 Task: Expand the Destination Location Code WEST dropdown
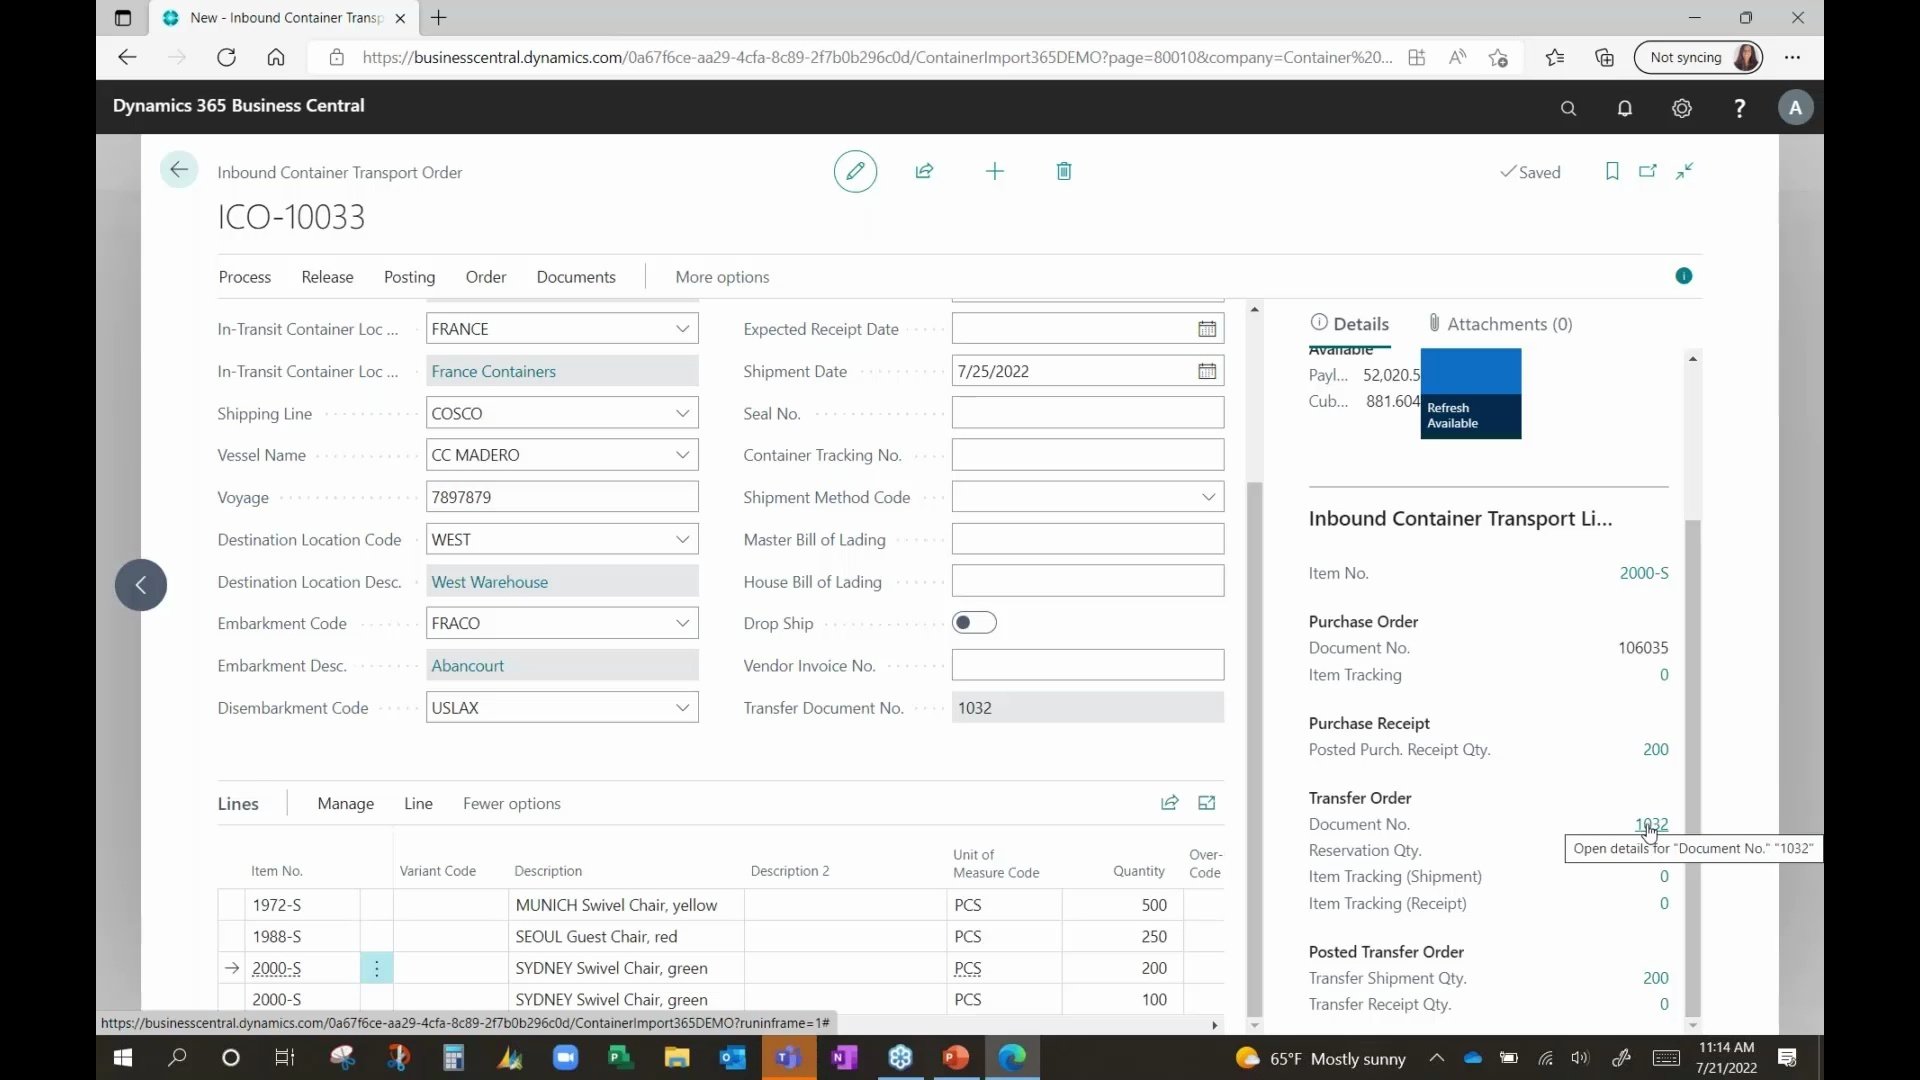(x=684, y=539)
